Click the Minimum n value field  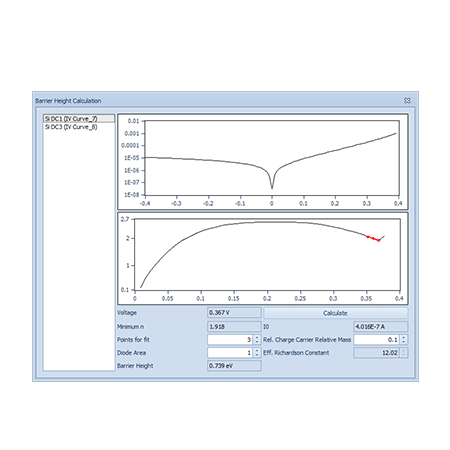[234, 326]
